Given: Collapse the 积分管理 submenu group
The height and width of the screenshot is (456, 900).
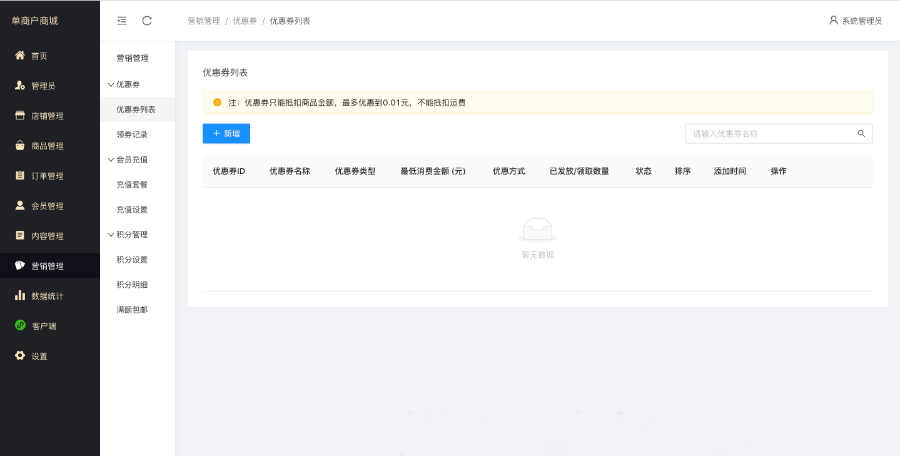Looking at the screenshot, I should [131, 234].
